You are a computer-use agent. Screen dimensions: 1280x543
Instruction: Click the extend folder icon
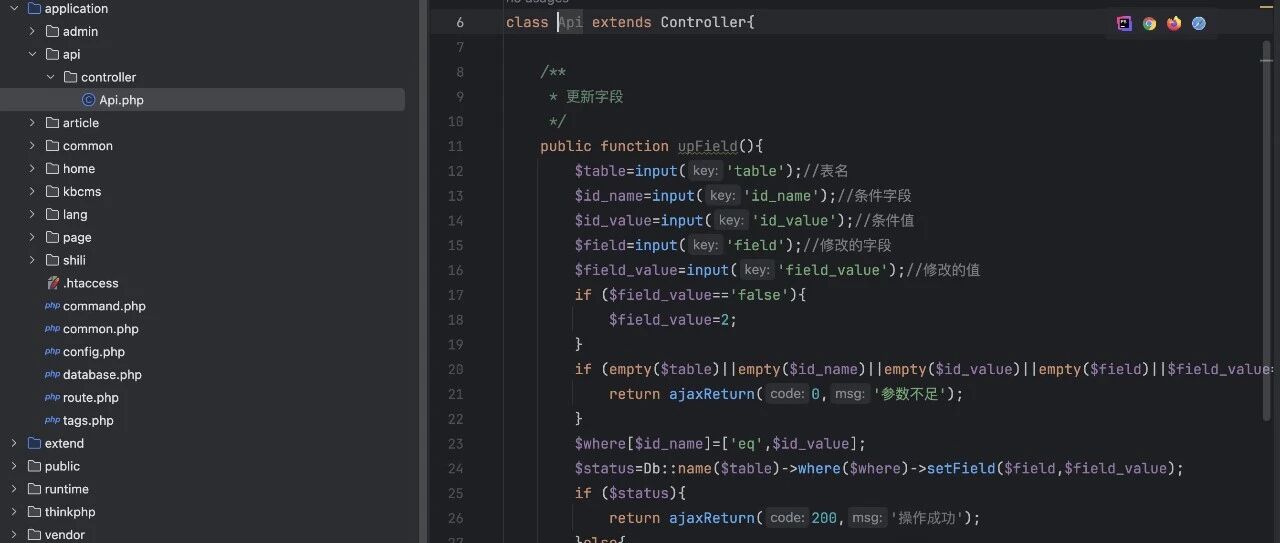tap(34, 443)
